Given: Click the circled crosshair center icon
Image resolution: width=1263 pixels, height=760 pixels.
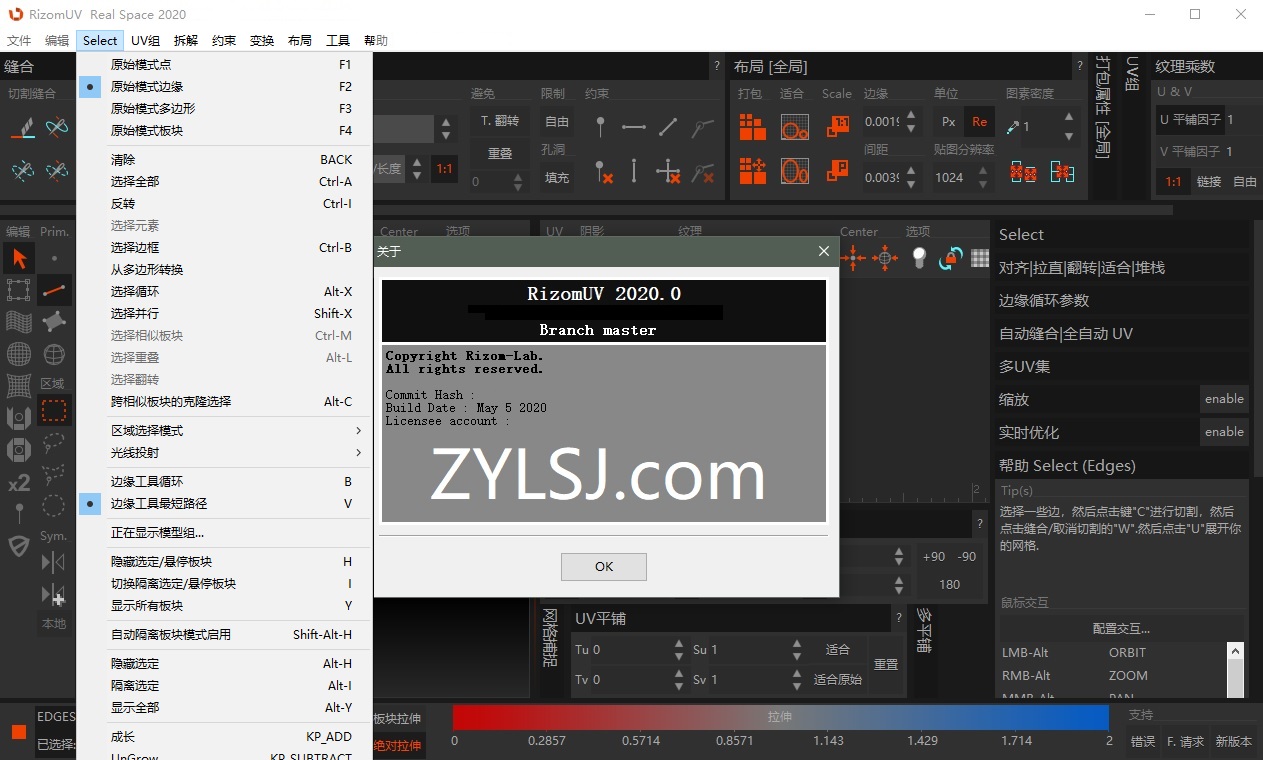Looking at the screenshot, I should click(x=885, y=258).
